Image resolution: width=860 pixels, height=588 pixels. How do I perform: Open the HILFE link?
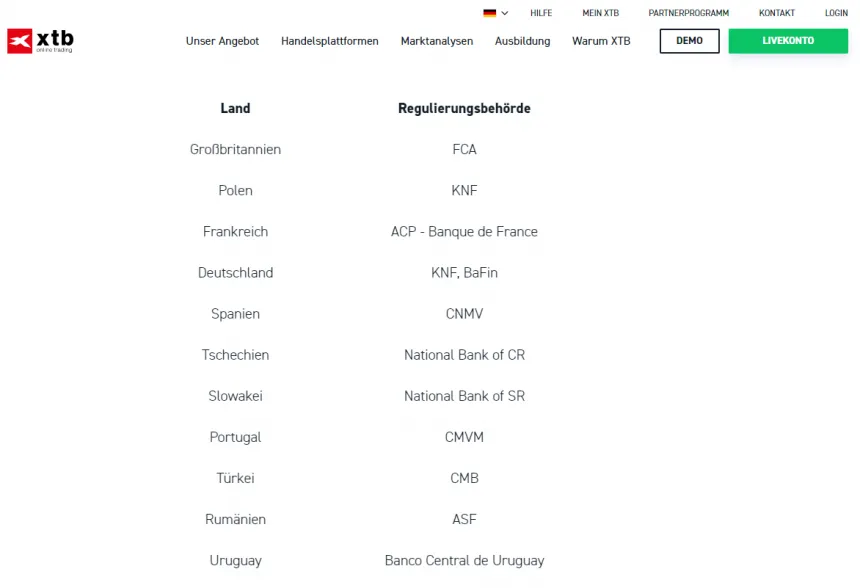coord(541,13)
